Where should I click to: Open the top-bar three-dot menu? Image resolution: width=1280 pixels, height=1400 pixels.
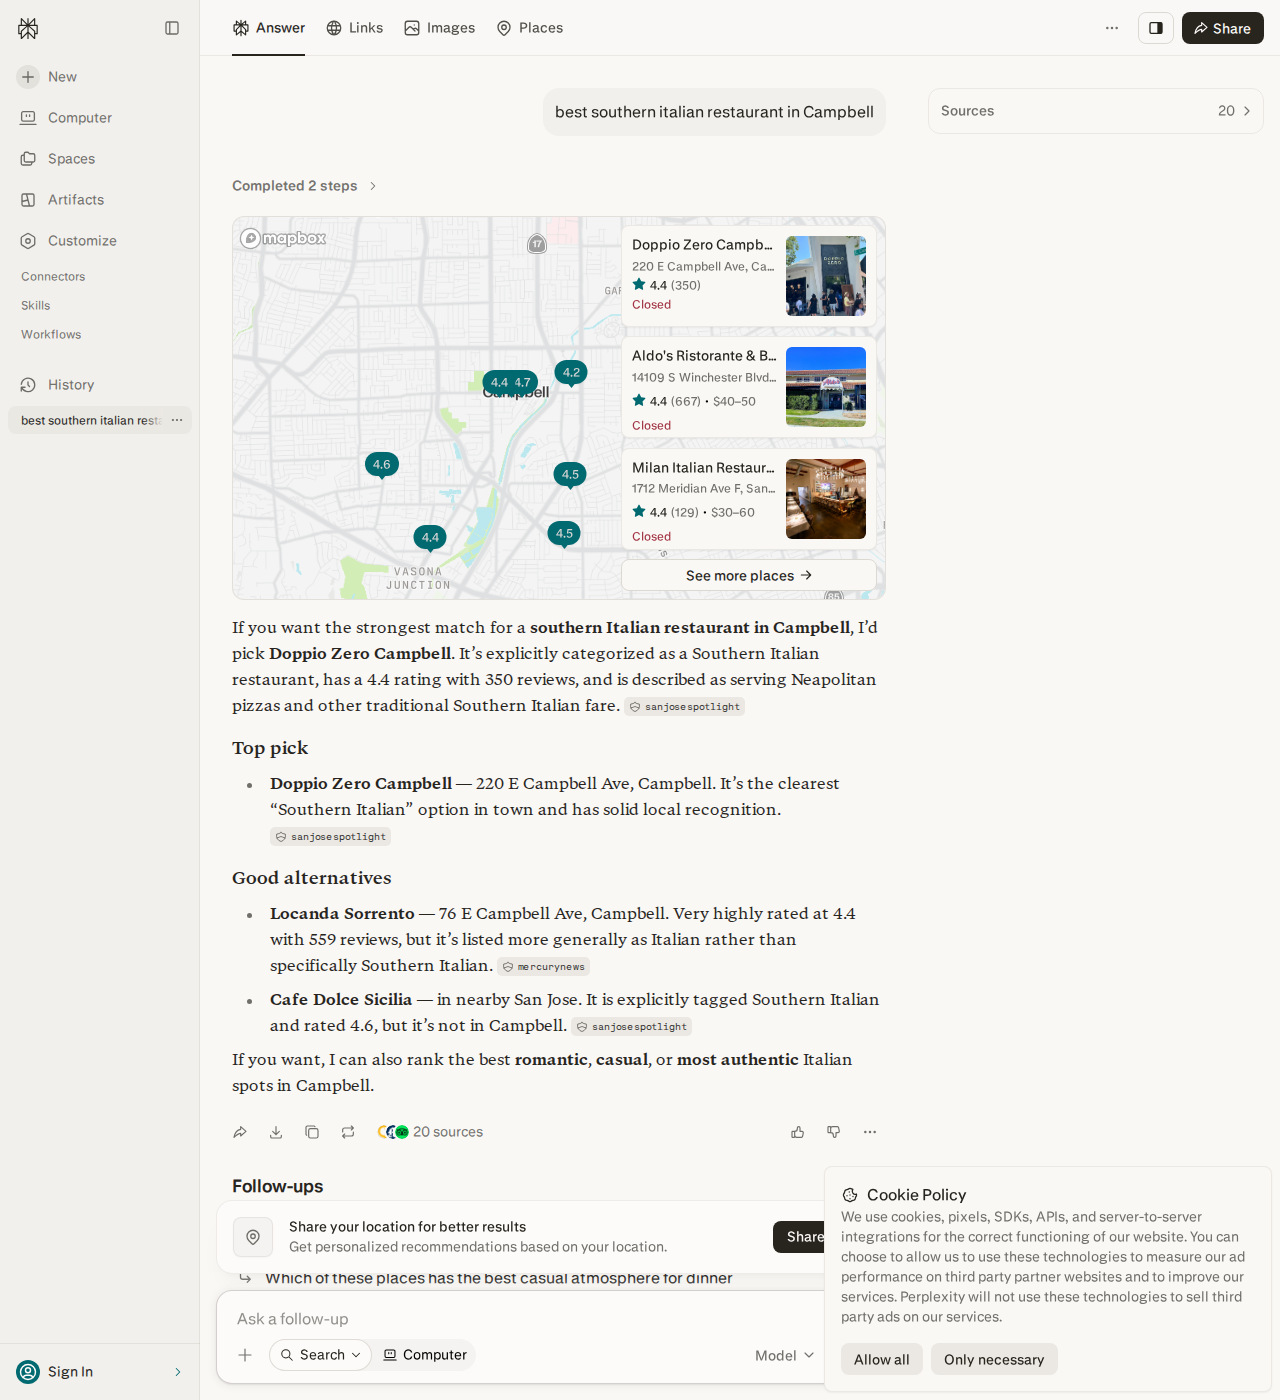[x=1112, y=28]
